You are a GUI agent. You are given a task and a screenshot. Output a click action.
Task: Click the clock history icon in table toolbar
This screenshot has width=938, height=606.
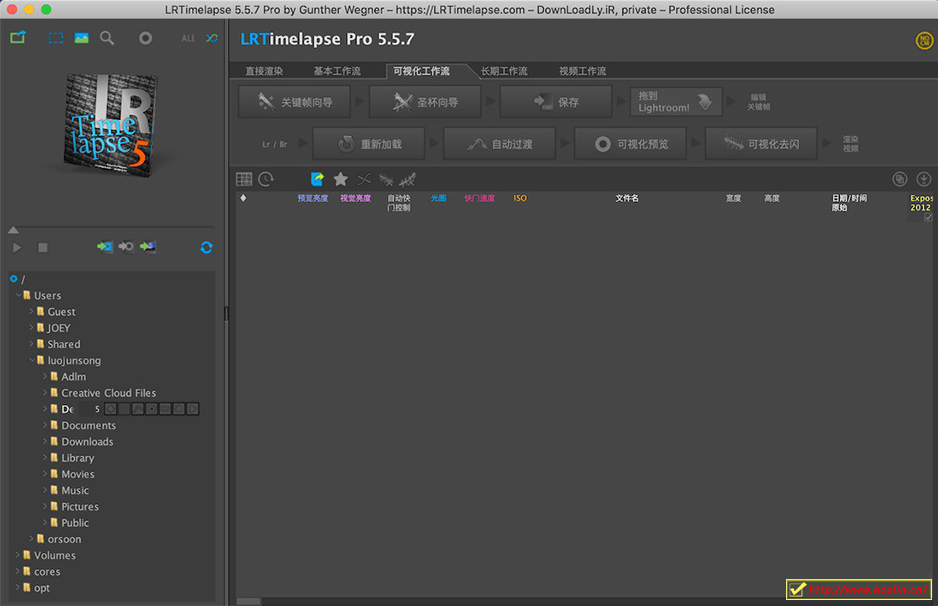click(266, 179)
